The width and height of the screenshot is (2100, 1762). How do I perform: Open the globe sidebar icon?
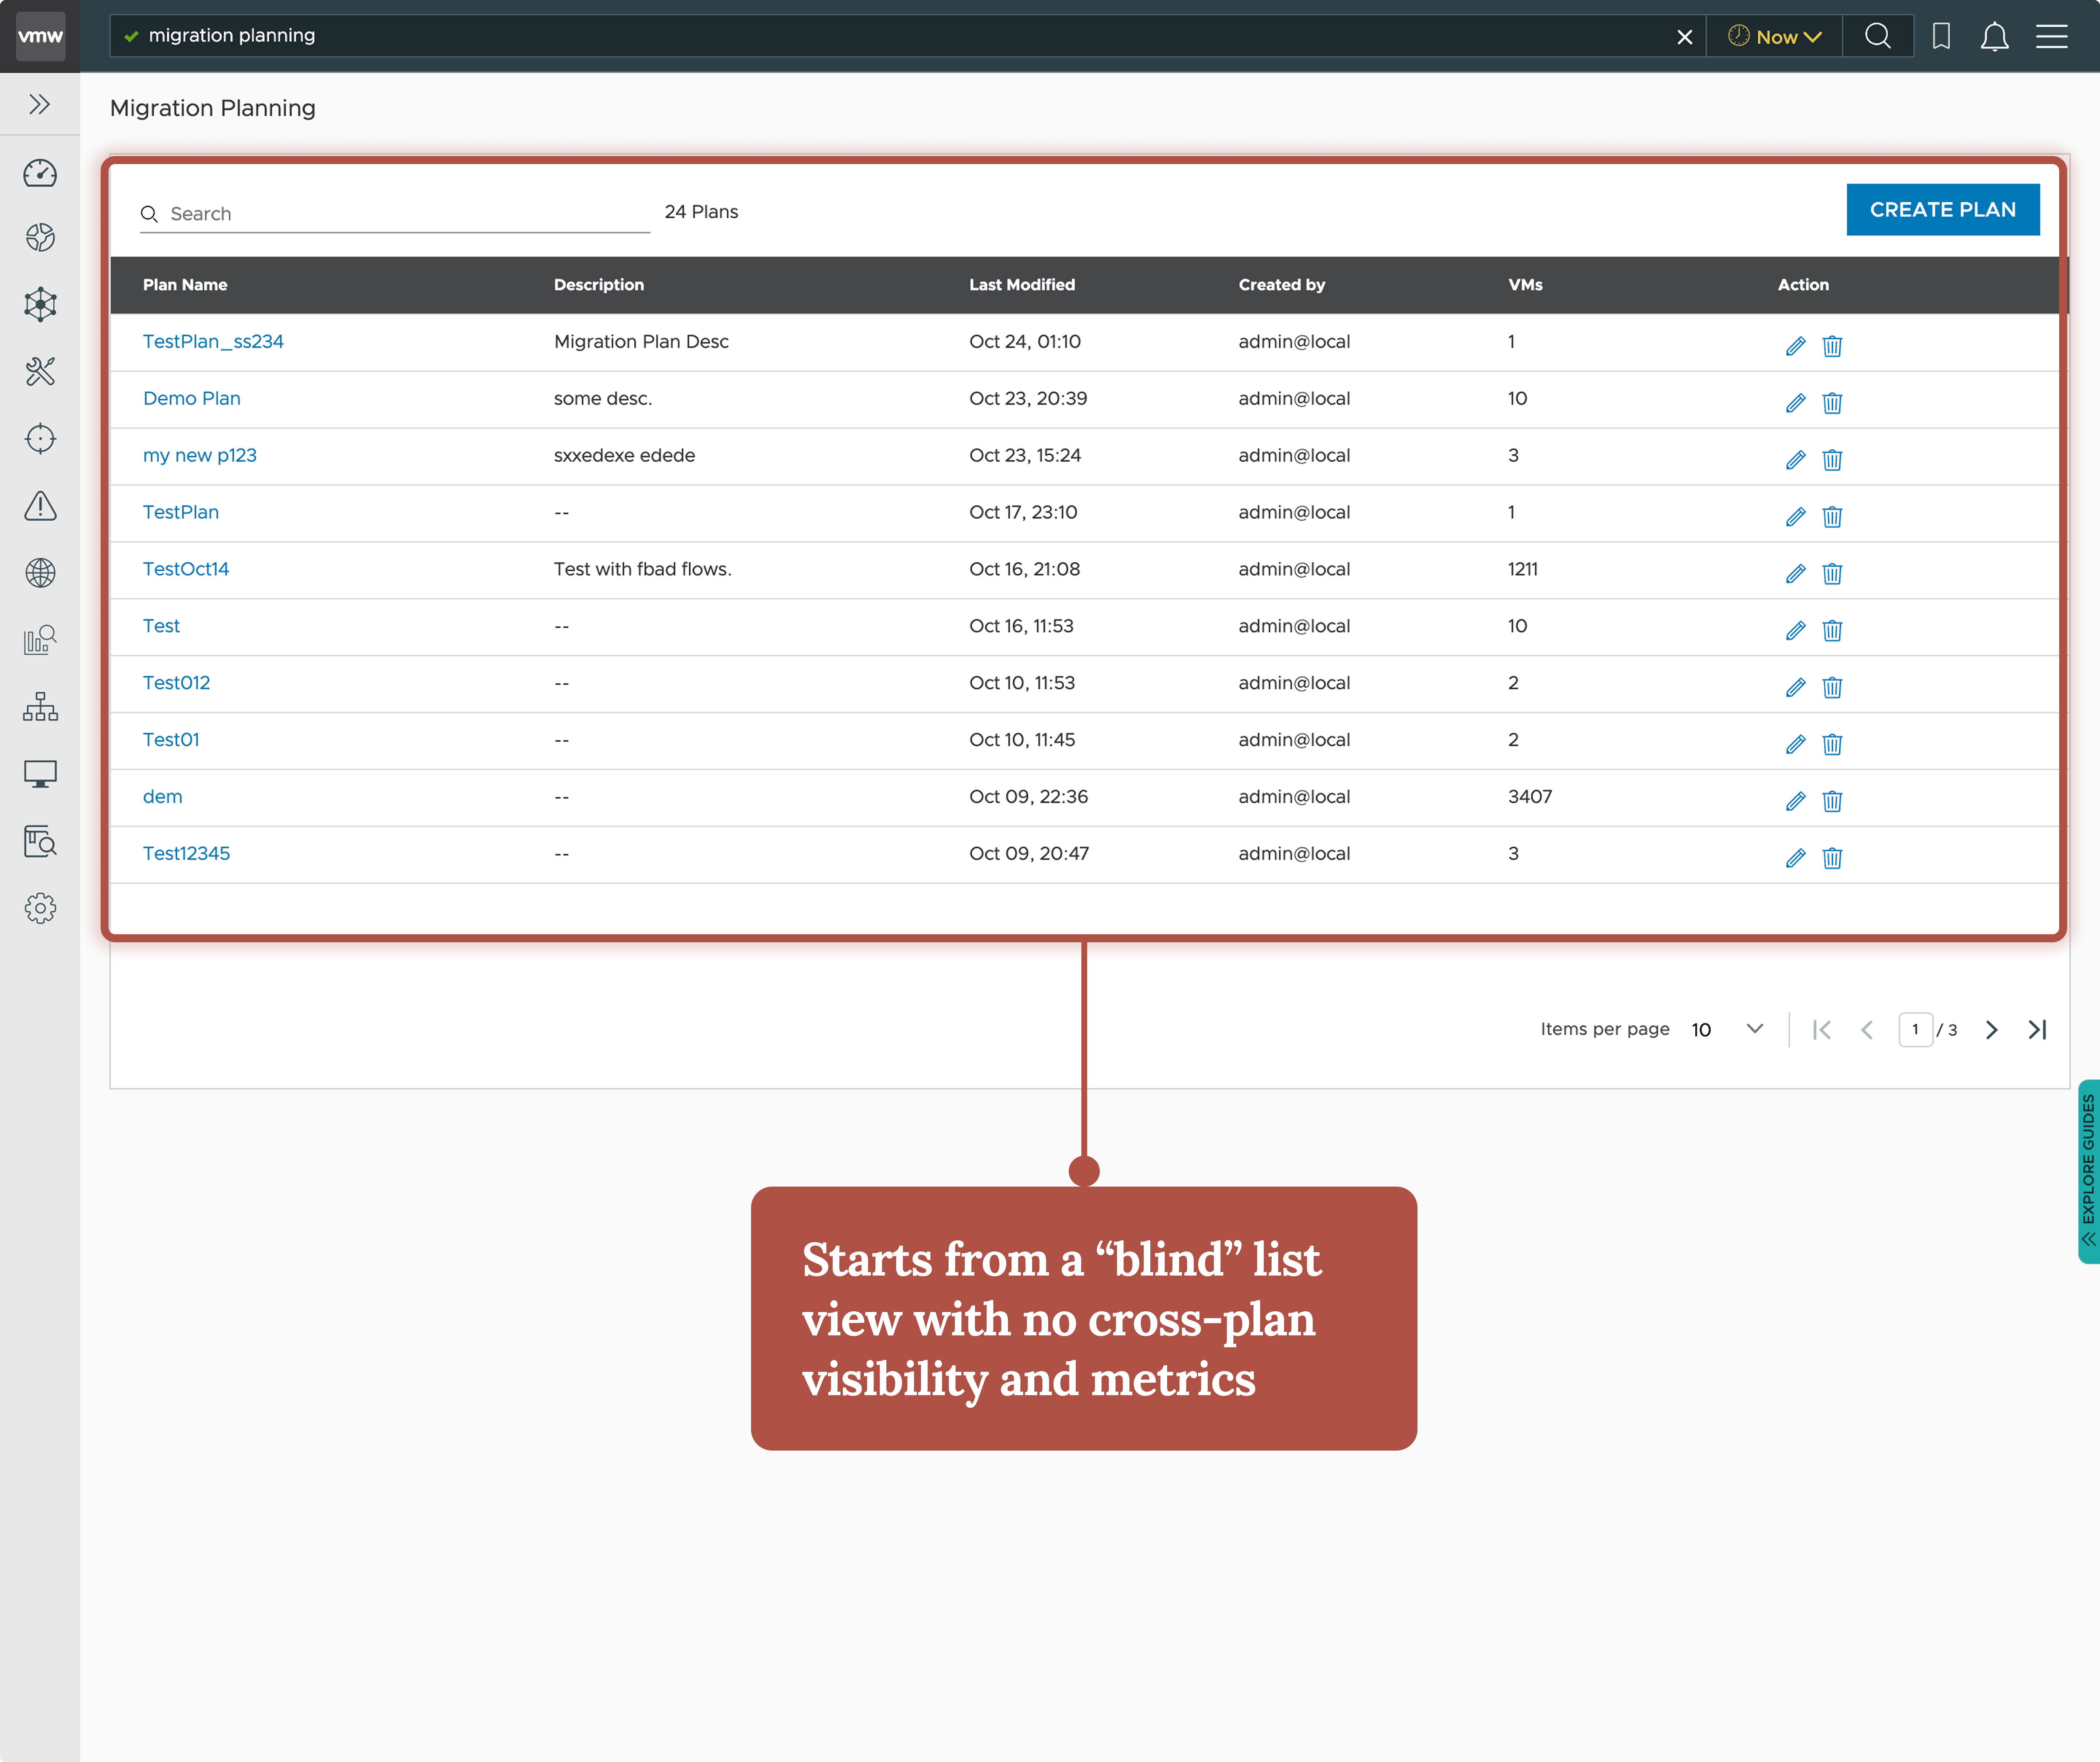pos(40,573)
